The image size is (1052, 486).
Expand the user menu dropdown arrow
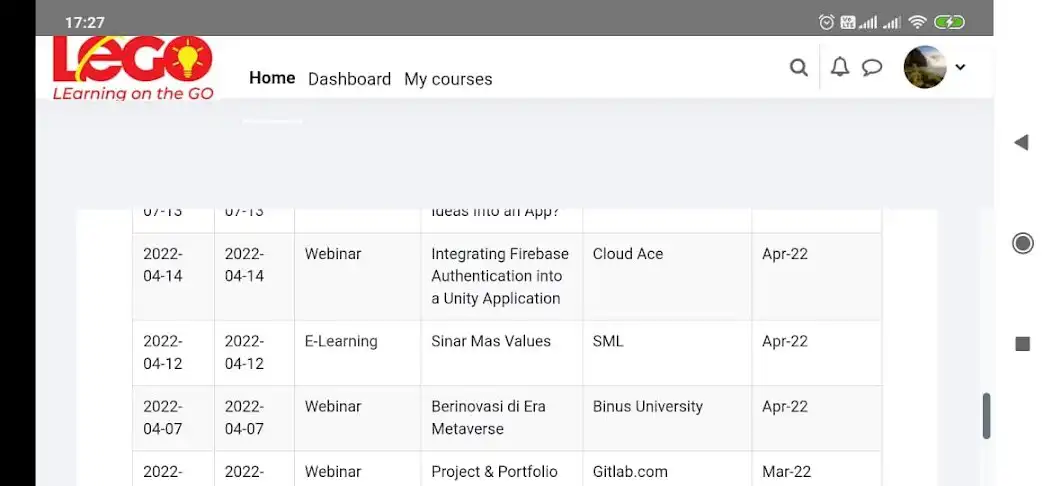(960, 68)
